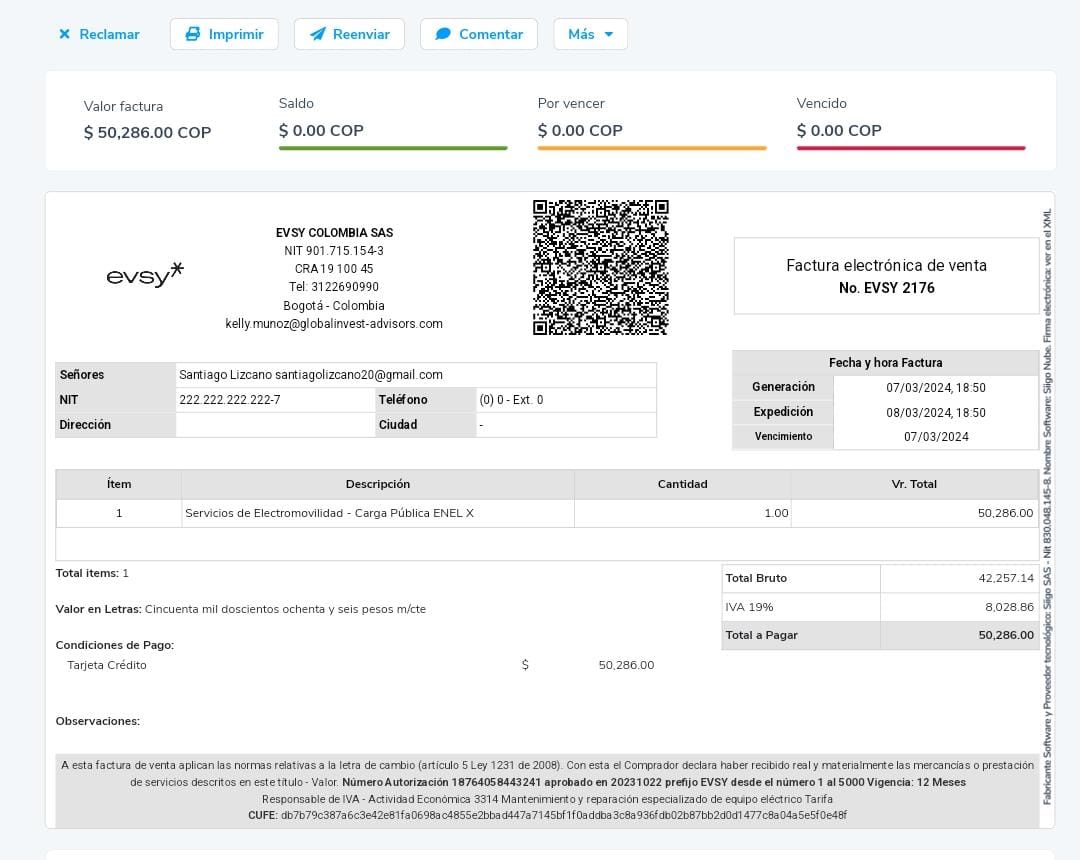Open the Más menu button
Image resolution: width=1080 pixels, height=860 pixels.
coord(590,34)
